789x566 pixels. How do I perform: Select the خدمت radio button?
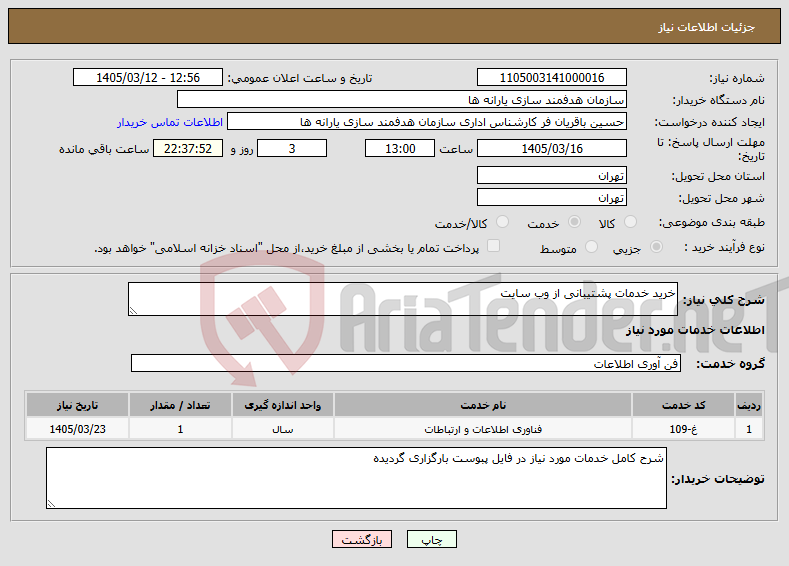[574, 222]
